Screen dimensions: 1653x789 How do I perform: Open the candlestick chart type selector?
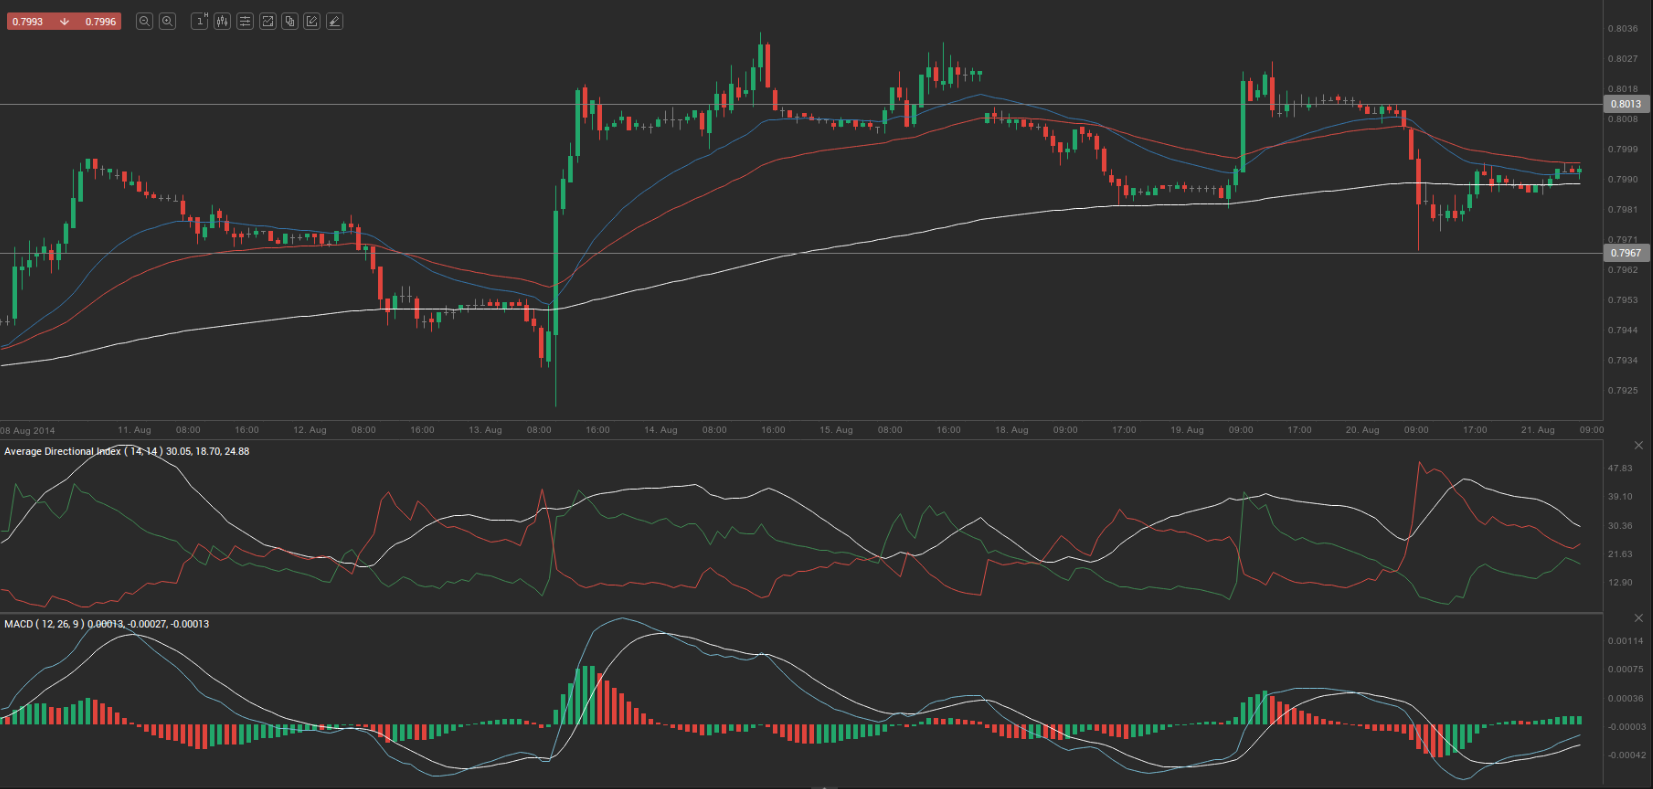coord(222,21)
